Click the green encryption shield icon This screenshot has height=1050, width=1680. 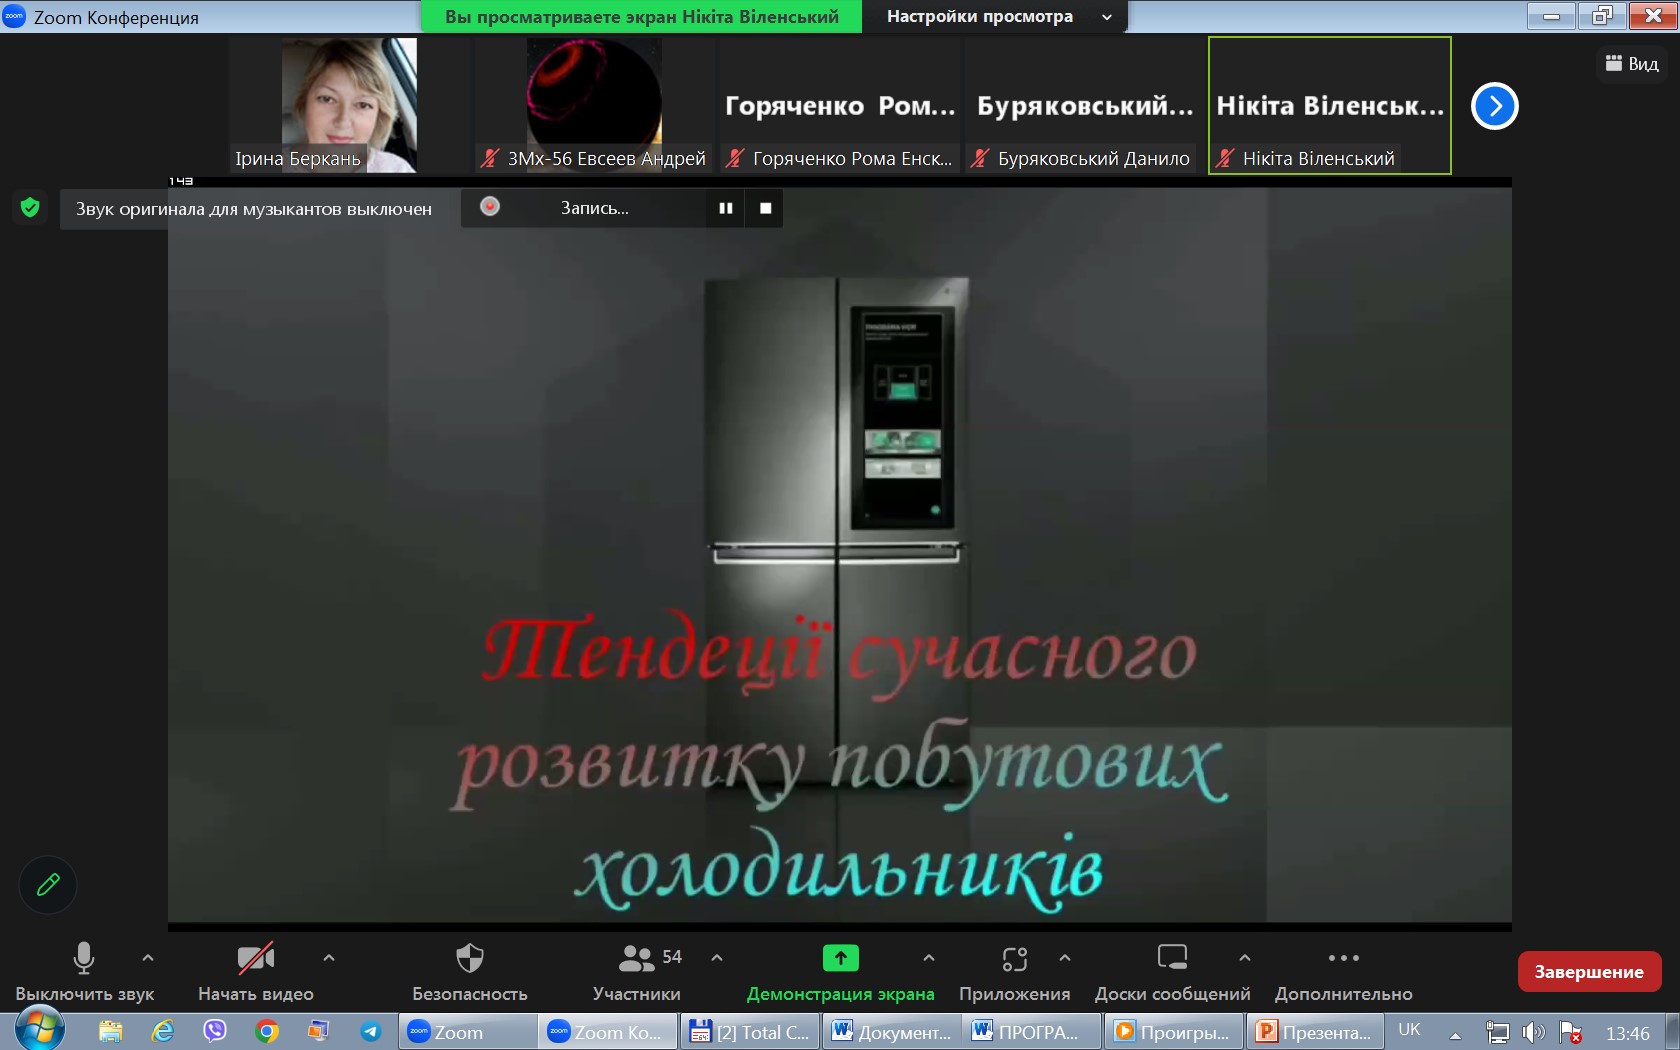pos(30,207)
